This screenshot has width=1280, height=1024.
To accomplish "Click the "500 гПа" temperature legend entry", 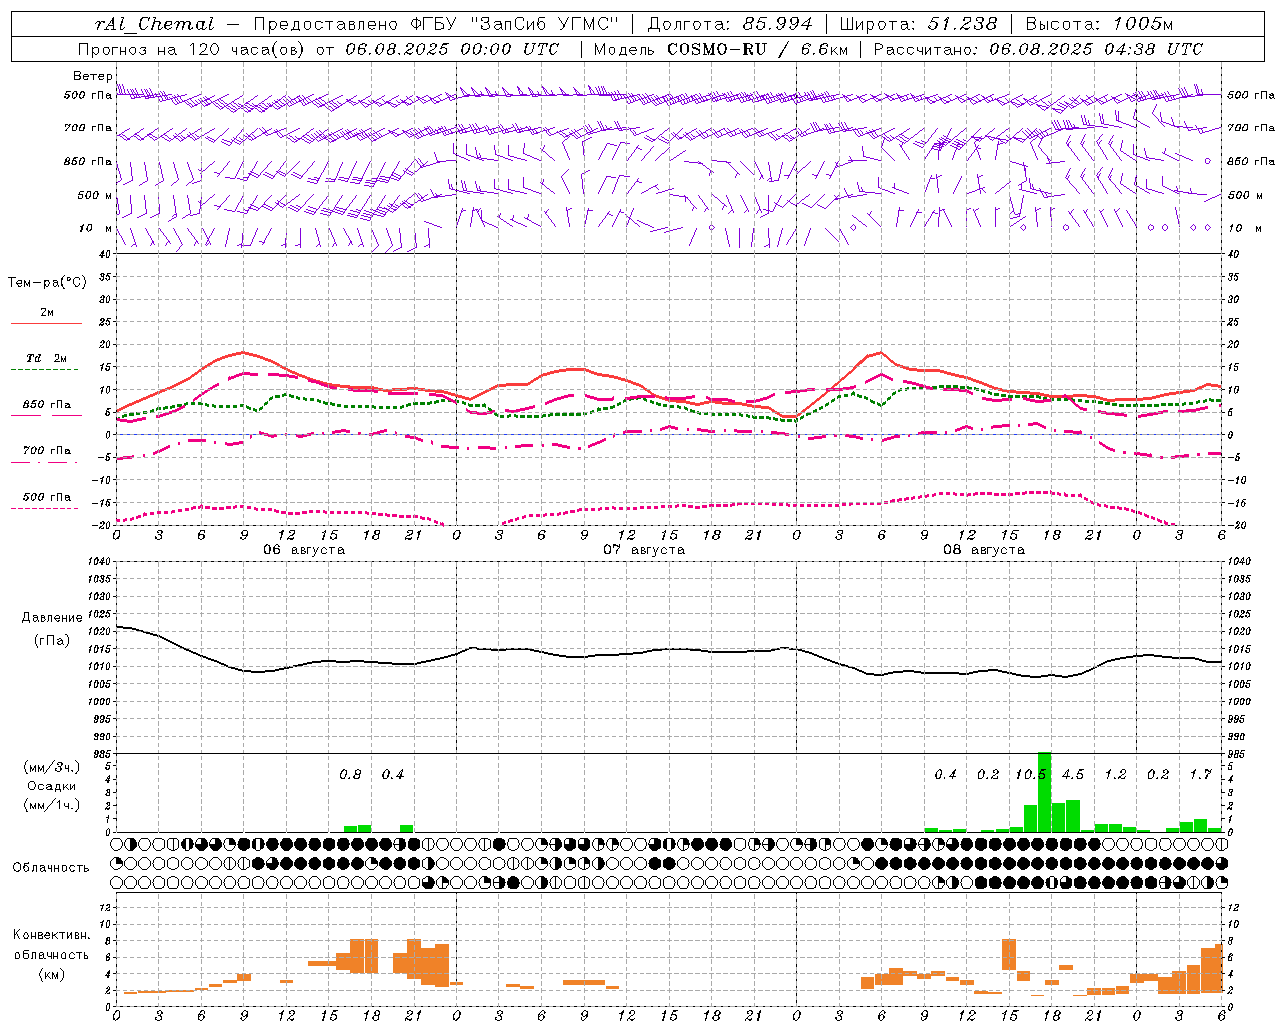I will [46, 497].
